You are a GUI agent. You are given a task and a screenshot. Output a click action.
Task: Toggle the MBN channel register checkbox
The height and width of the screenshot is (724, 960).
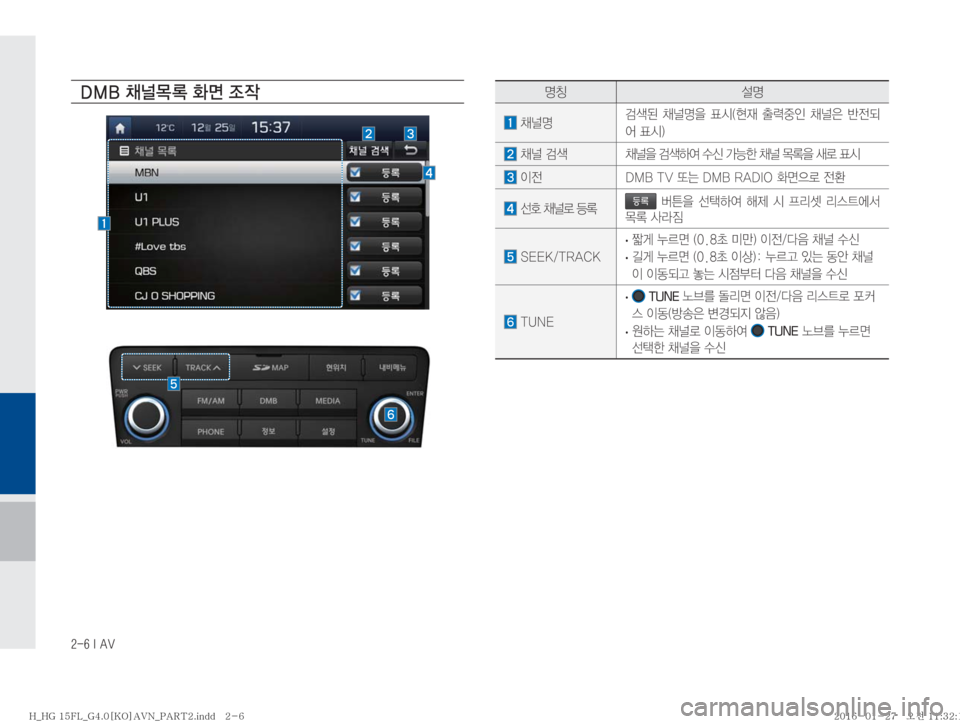(x=356, y=172)
